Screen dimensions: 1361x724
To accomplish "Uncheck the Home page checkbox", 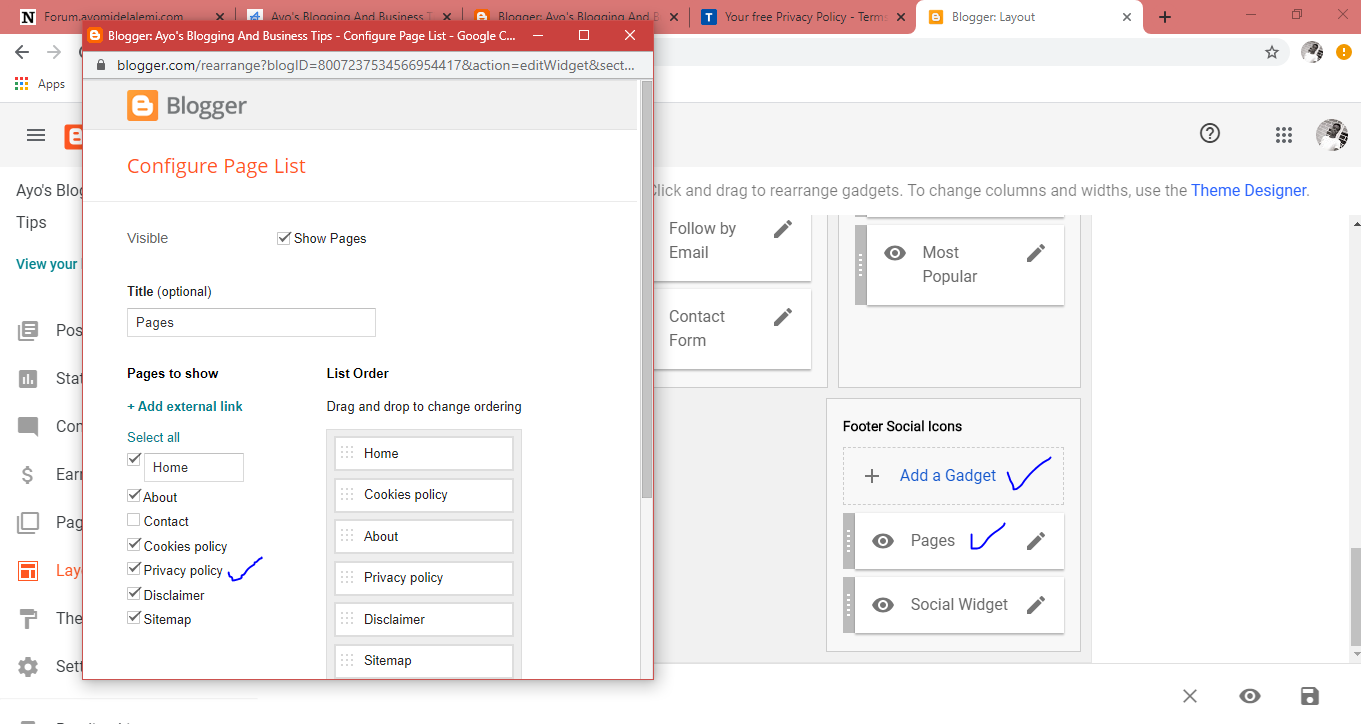I will (x=134, y=459).
